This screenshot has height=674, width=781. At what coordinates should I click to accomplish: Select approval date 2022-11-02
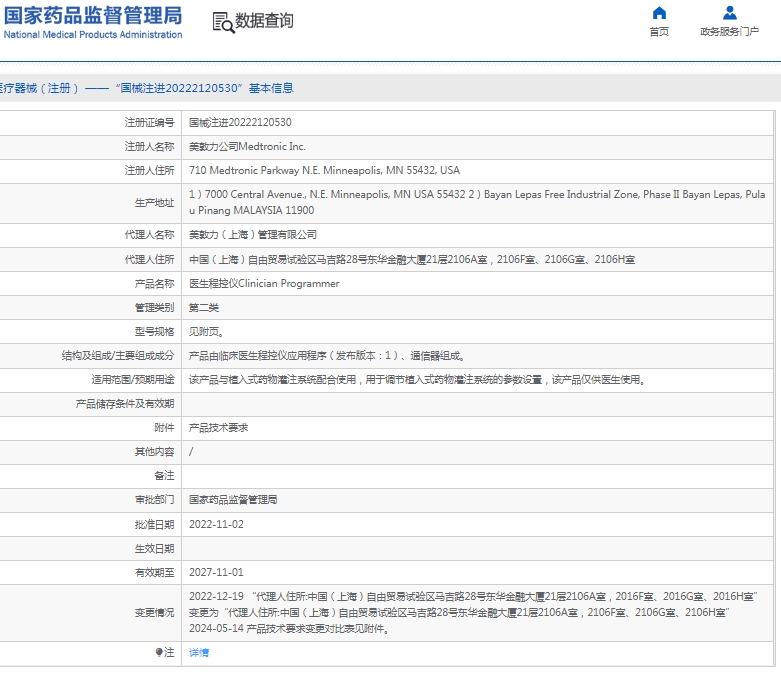click(216, 524)
